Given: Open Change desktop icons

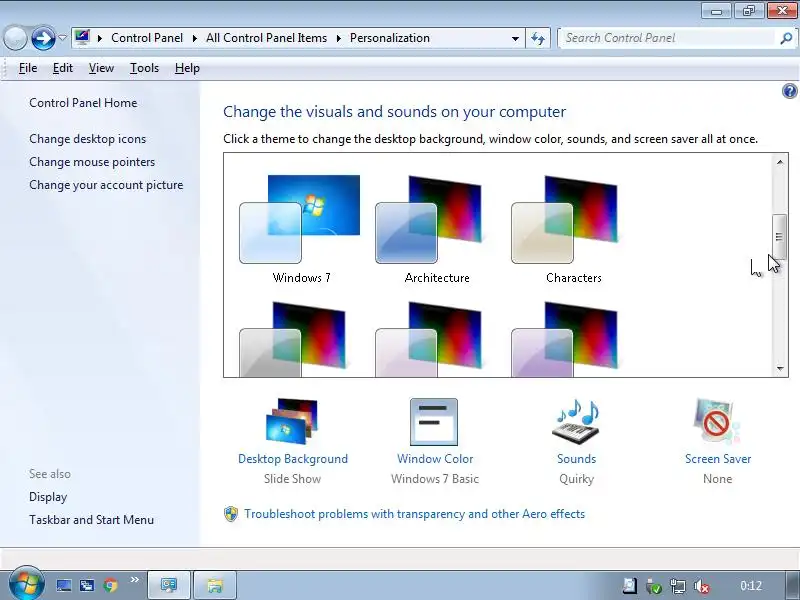Looking at the screenshot, I should [87, 139].
